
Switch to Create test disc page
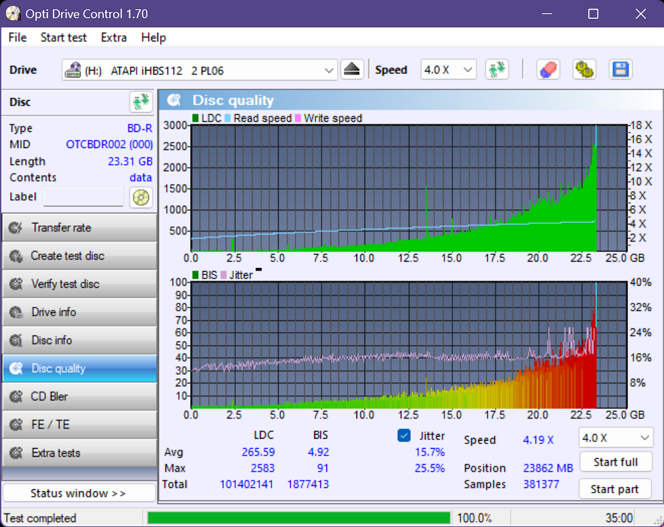pos(80,256)
